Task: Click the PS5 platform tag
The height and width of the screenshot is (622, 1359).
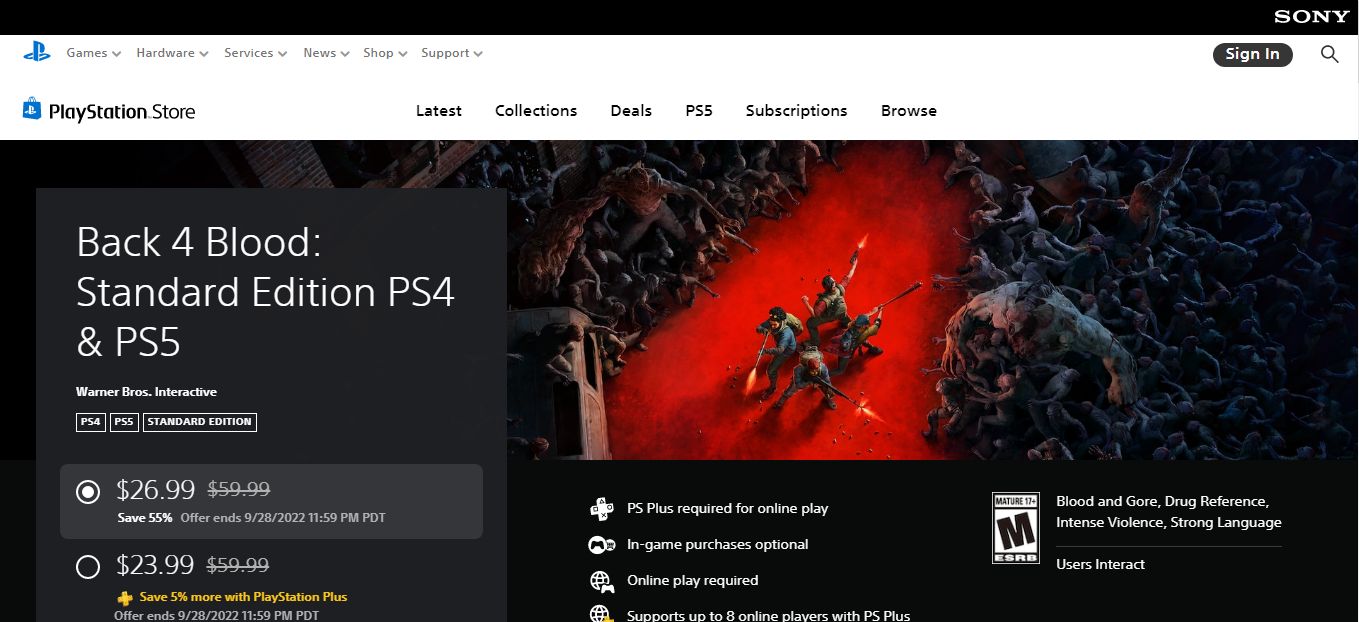Action: 124,422
